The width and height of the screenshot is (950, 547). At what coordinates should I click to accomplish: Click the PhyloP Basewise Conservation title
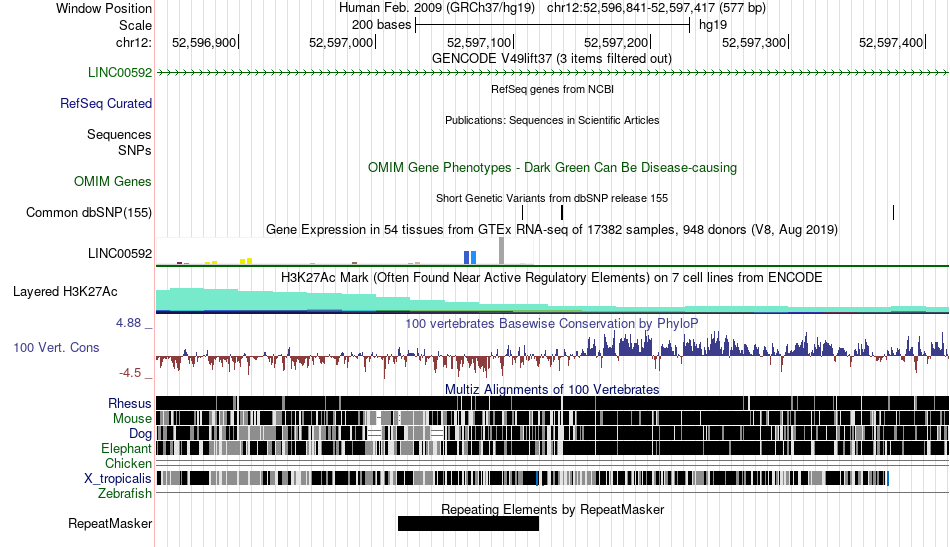click(552, 323)
